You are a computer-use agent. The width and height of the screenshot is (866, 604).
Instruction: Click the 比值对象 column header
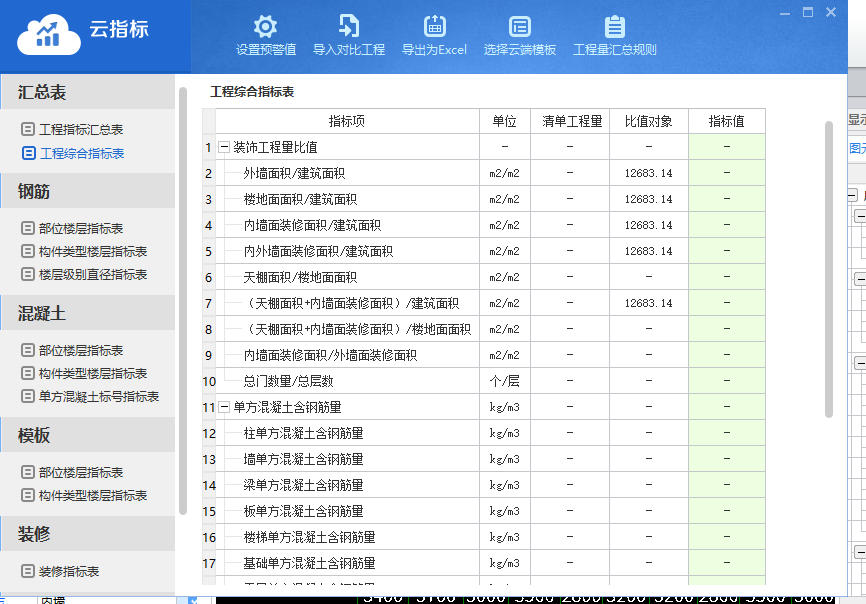click(648, 121)
